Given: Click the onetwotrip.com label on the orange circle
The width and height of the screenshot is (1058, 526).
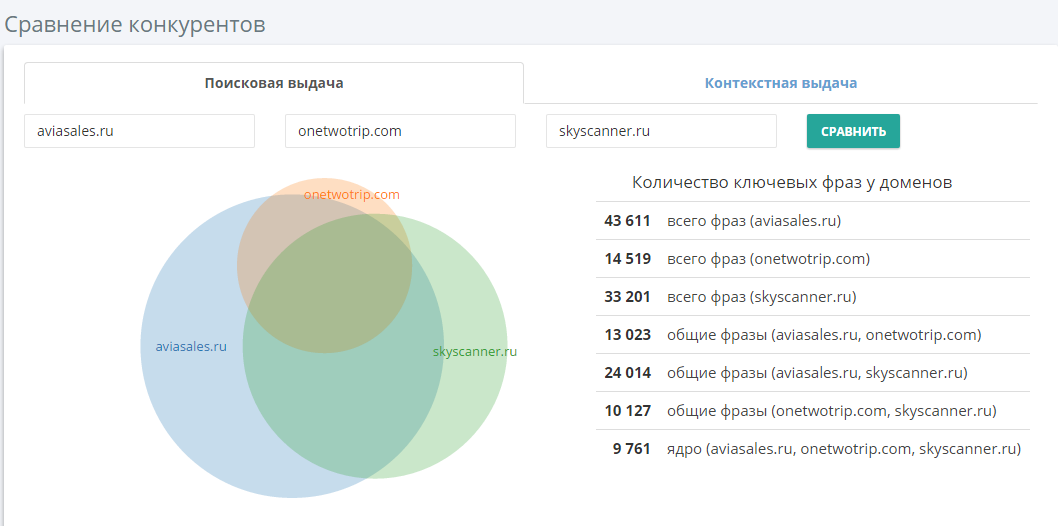Looking at the screenshot, I should (x=351, y=194).
